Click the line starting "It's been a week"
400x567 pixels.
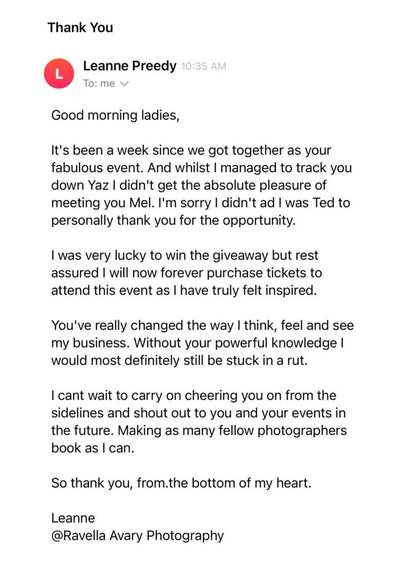[191, 150]
